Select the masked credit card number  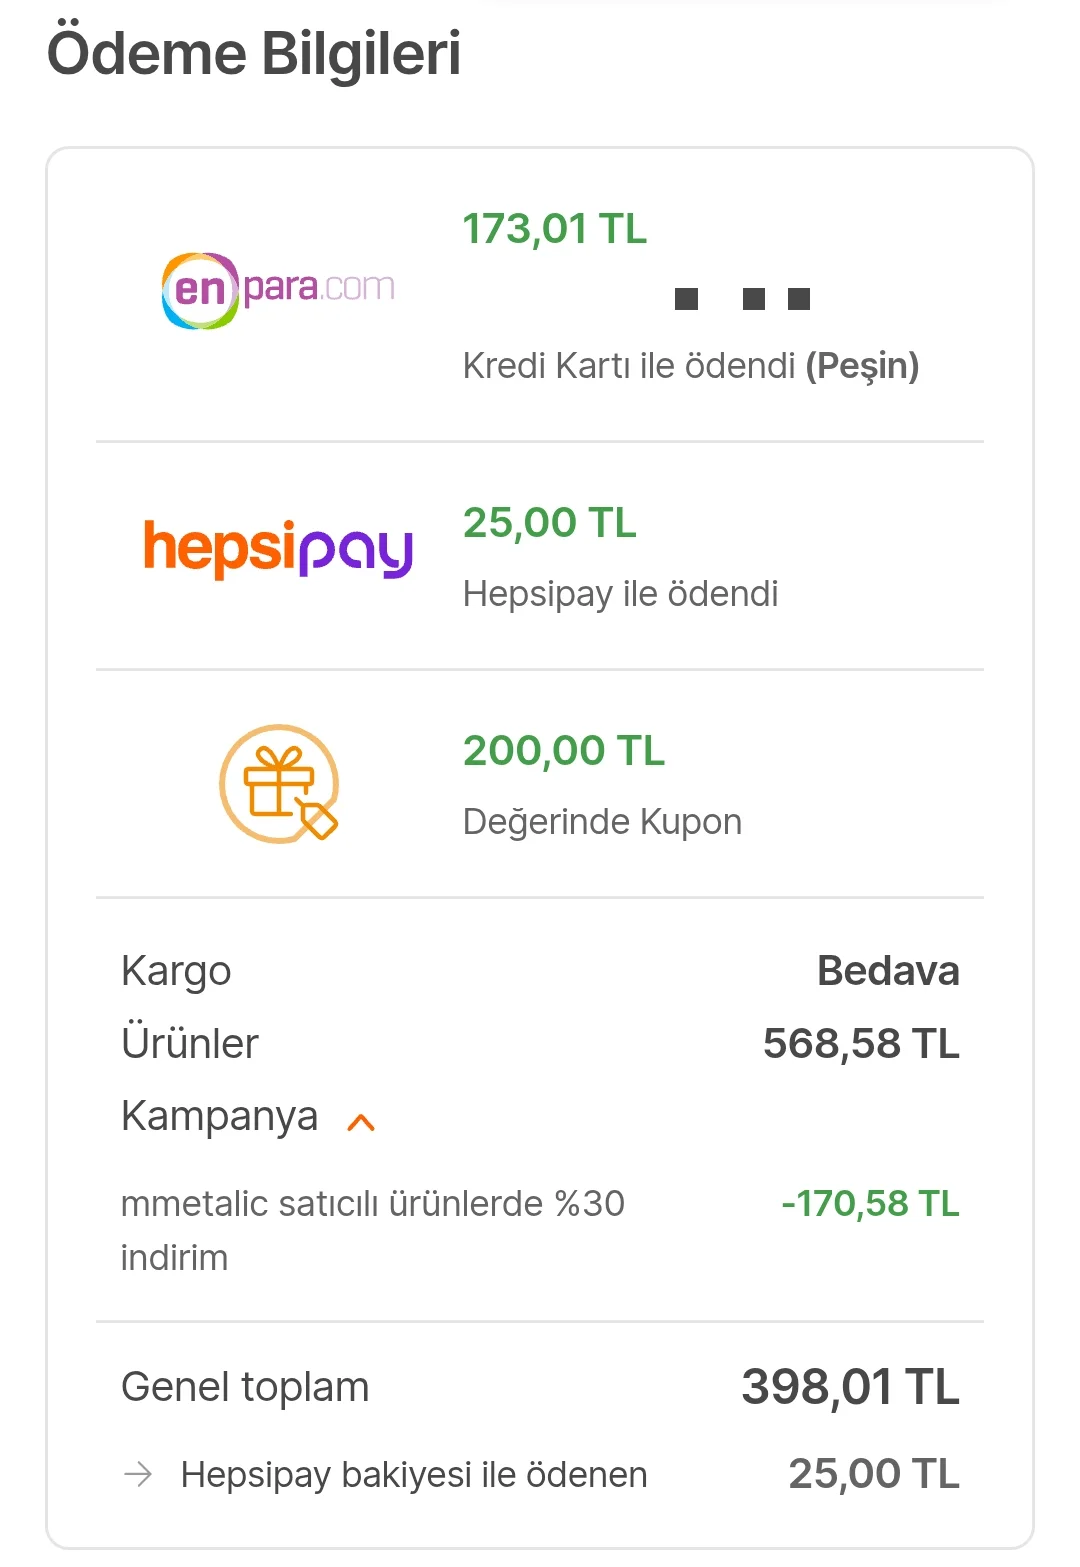[742, 299]
